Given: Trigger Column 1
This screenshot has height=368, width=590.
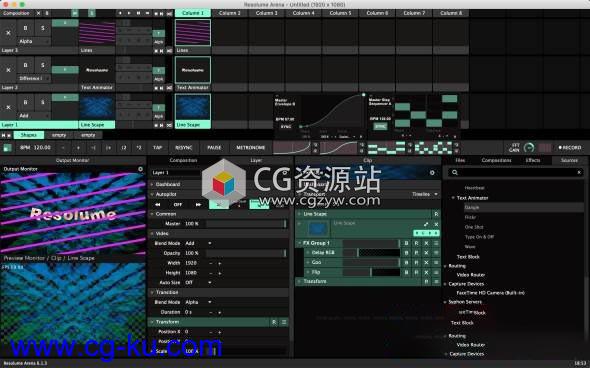Looking at the screenshot, I should (193, 13).
